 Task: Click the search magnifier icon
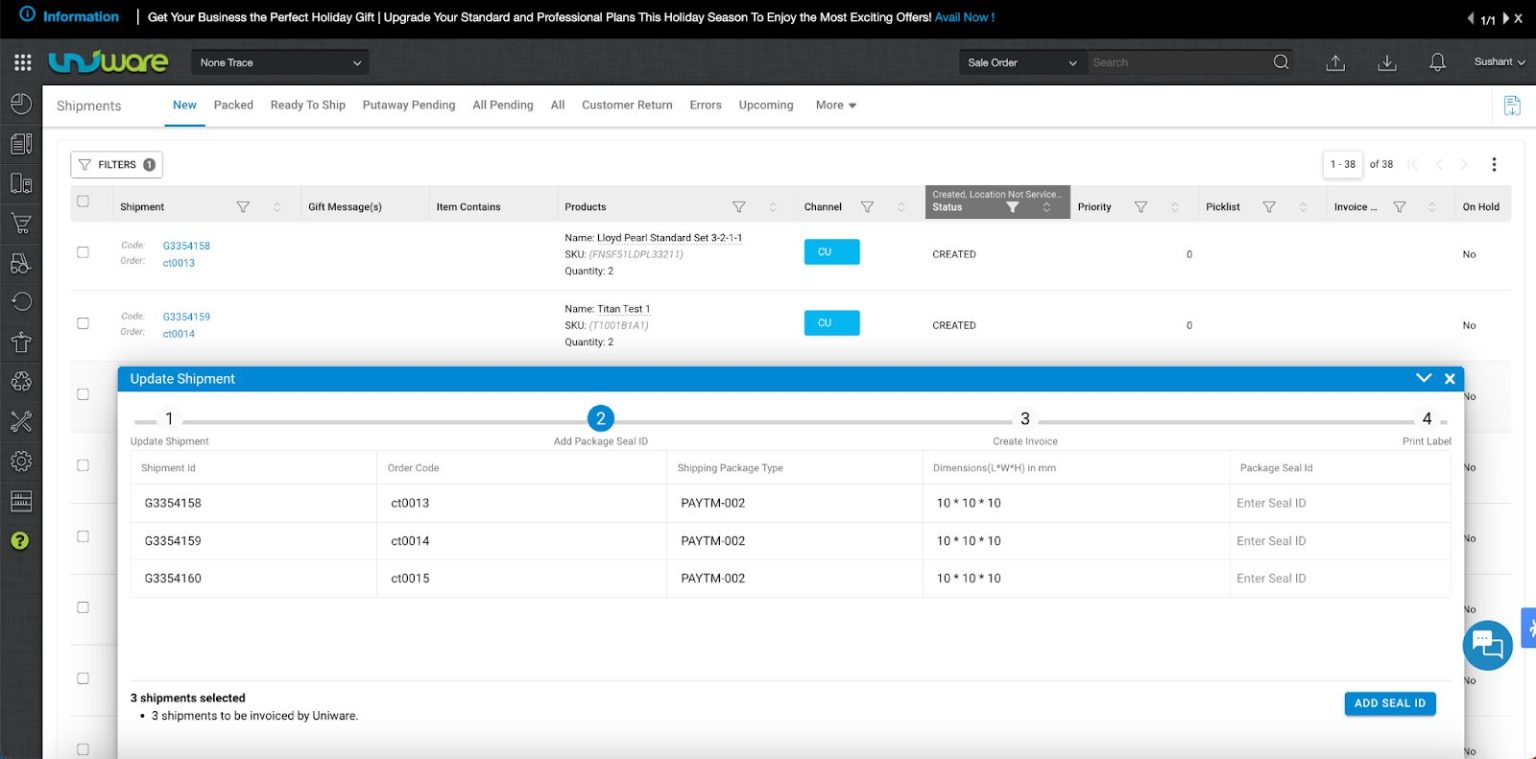click(x=1281, y=62)
